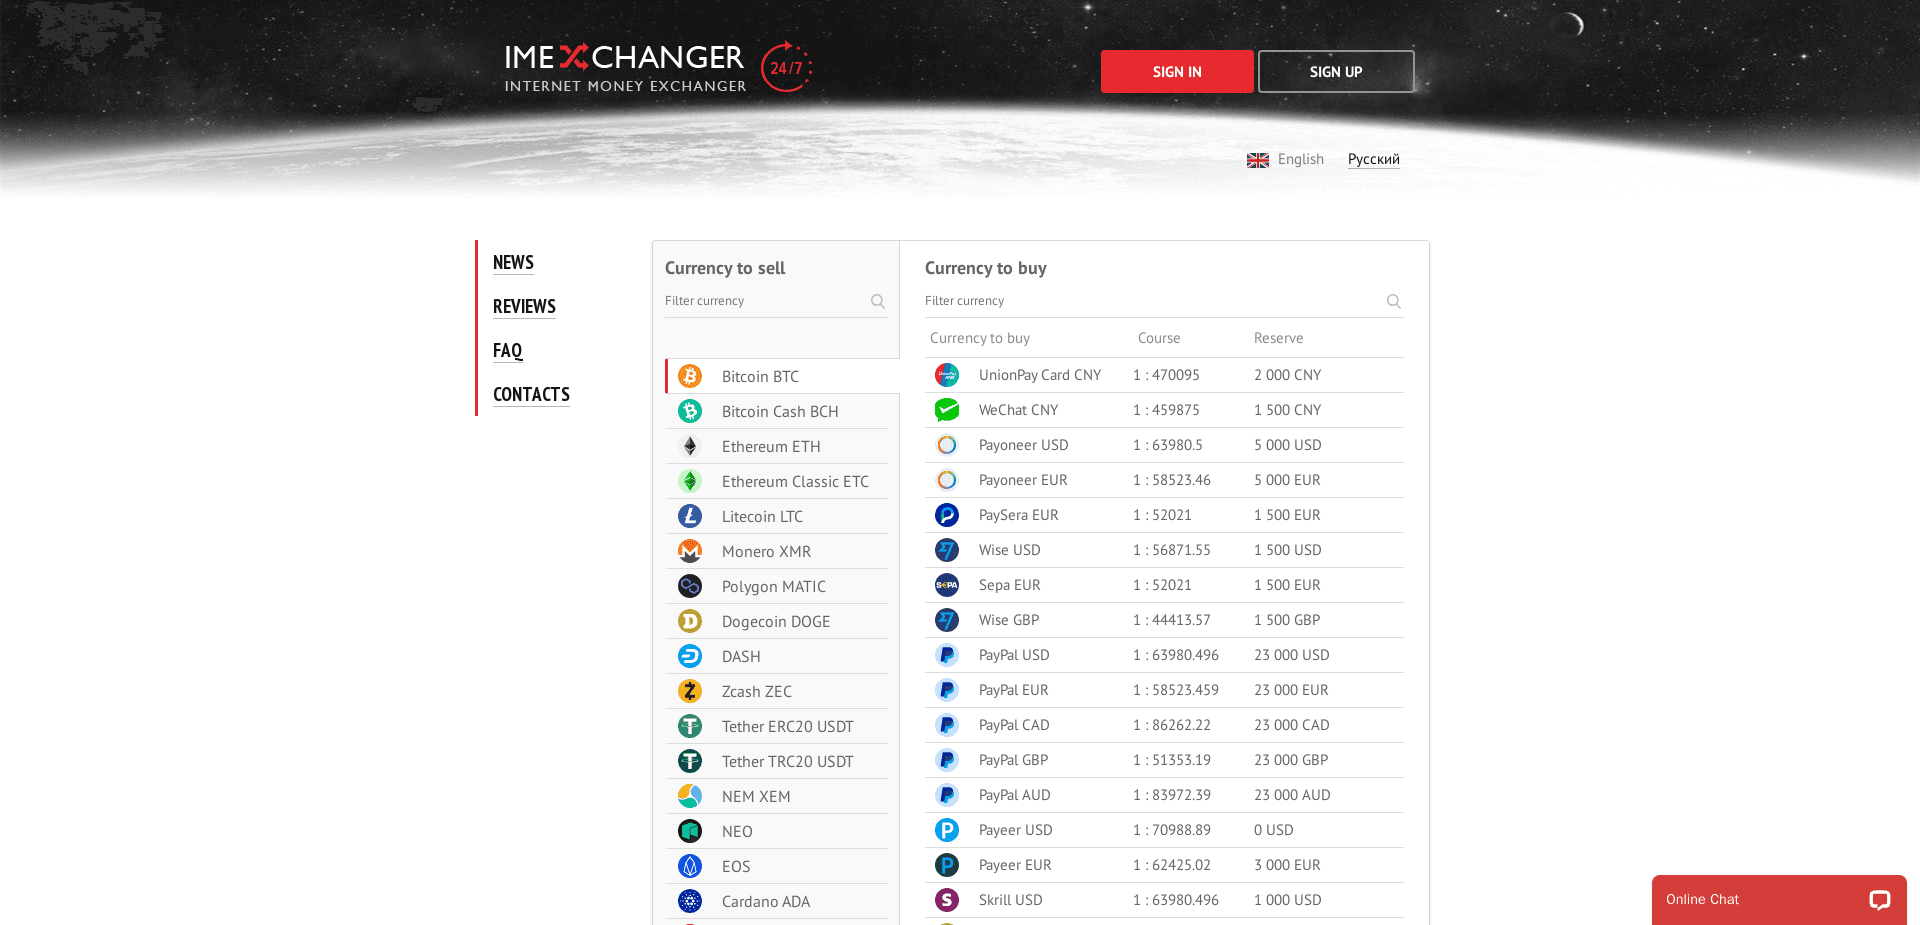Click the search magnifier in Currency to sell
This screenshot has width=1920, height=925.
click(877, 301)
